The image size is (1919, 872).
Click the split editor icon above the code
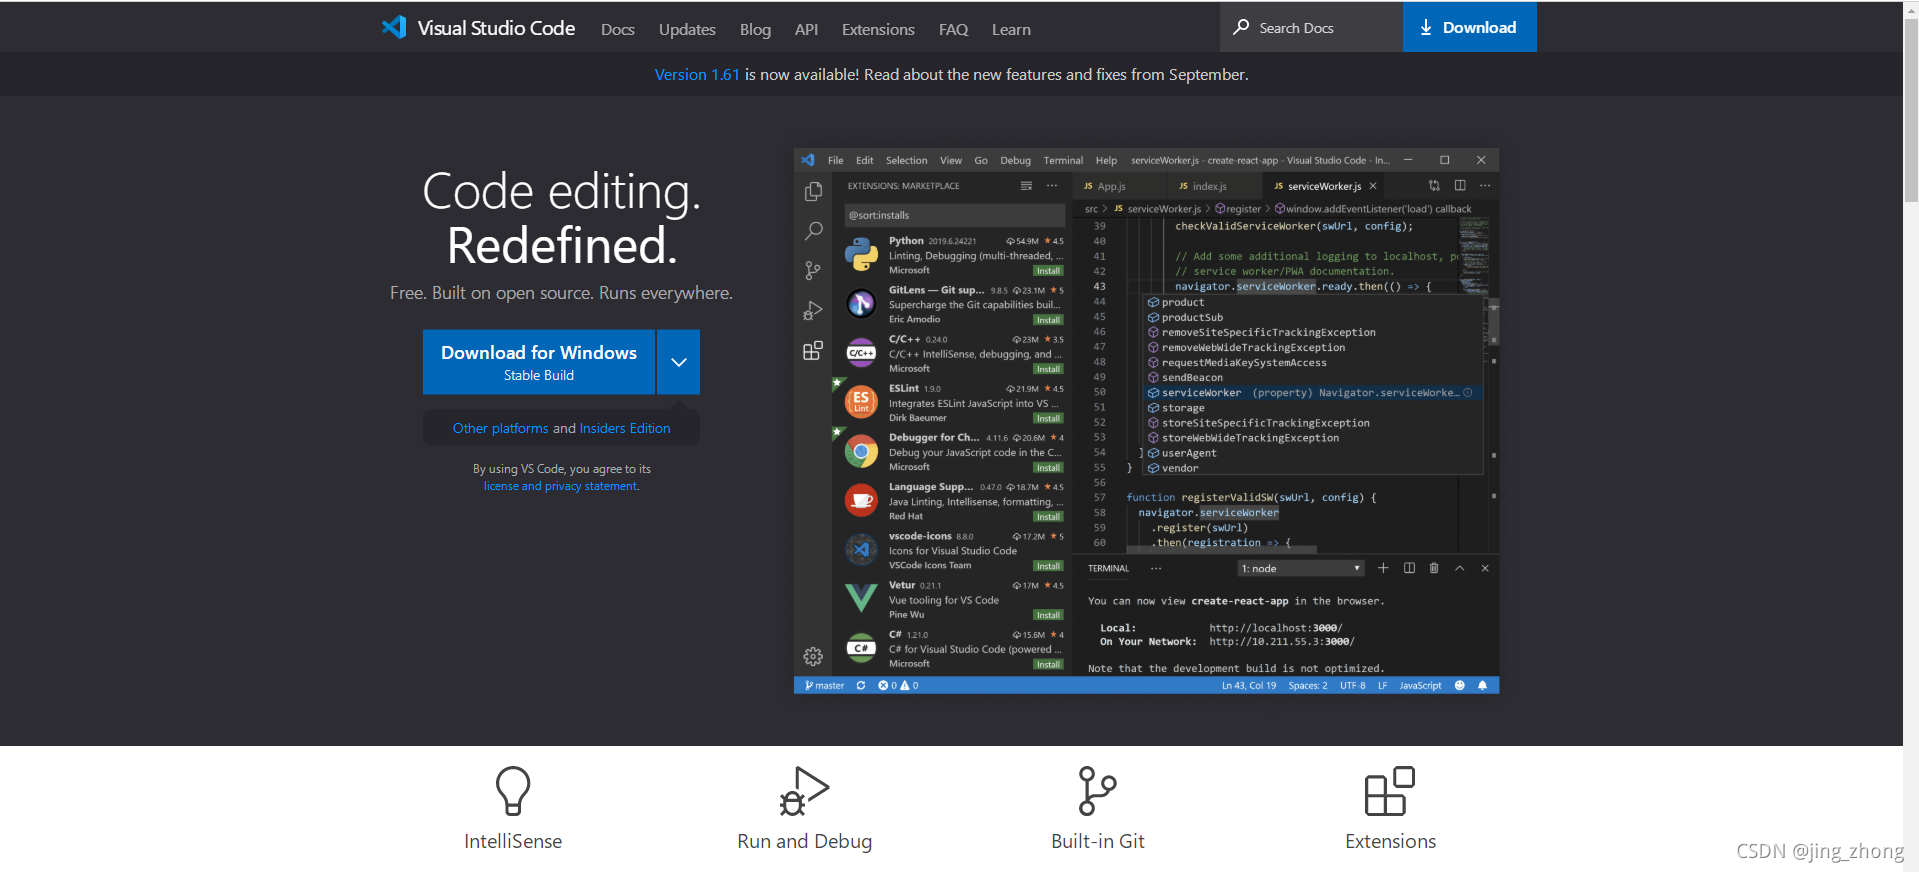click(x=1460, y=185)
